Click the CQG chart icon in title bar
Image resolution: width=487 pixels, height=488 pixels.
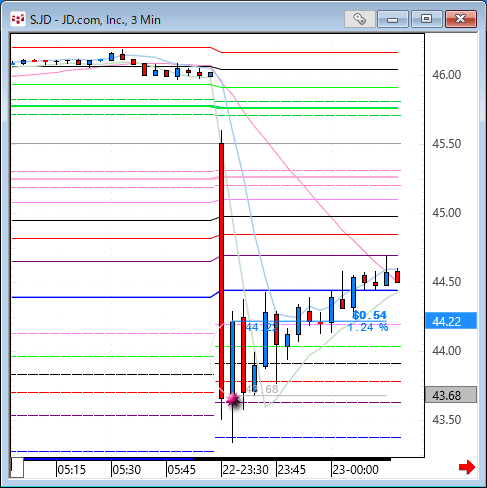(18, 19)
